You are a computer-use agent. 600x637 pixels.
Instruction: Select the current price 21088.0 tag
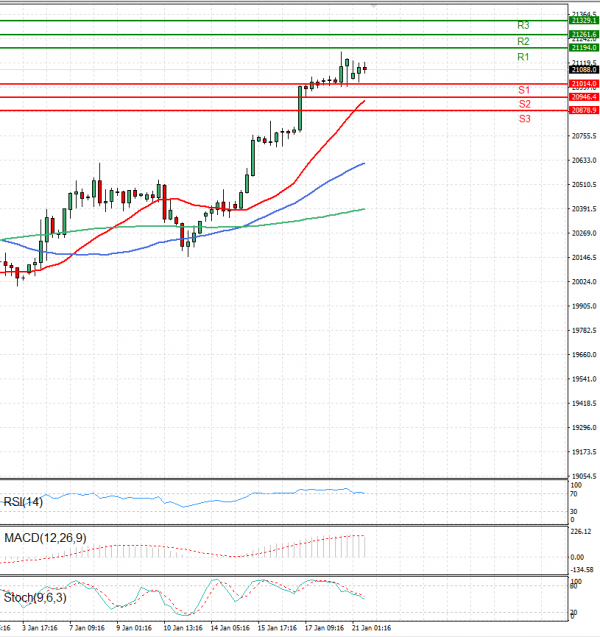(584, 70)
